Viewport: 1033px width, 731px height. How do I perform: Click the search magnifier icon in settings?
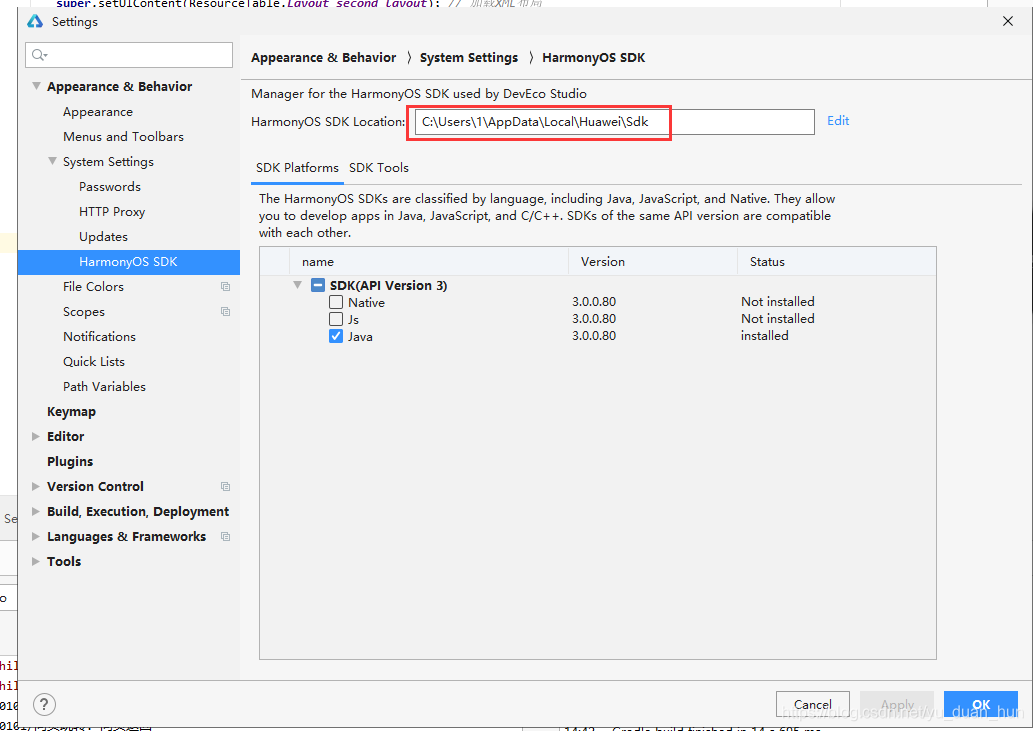[40, 55]
